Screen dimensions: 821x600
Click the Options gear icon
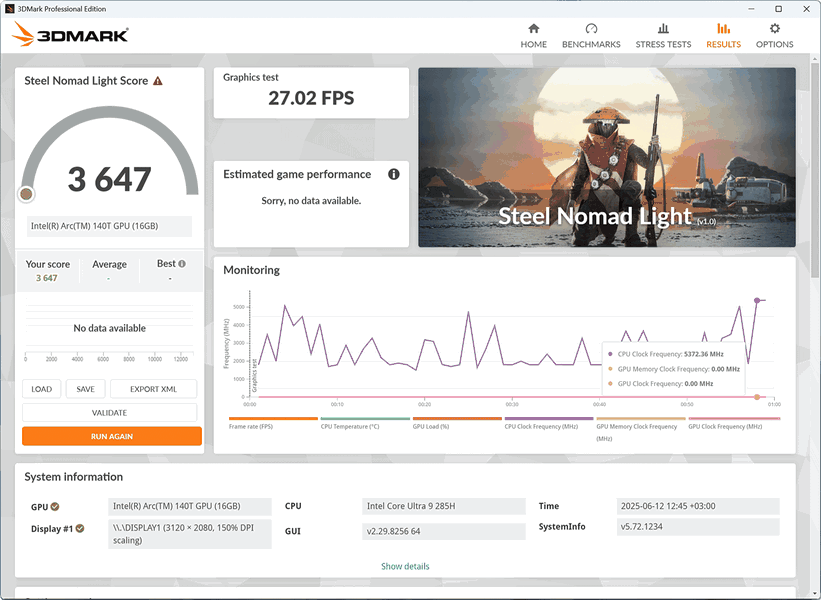tap(774, 28)
